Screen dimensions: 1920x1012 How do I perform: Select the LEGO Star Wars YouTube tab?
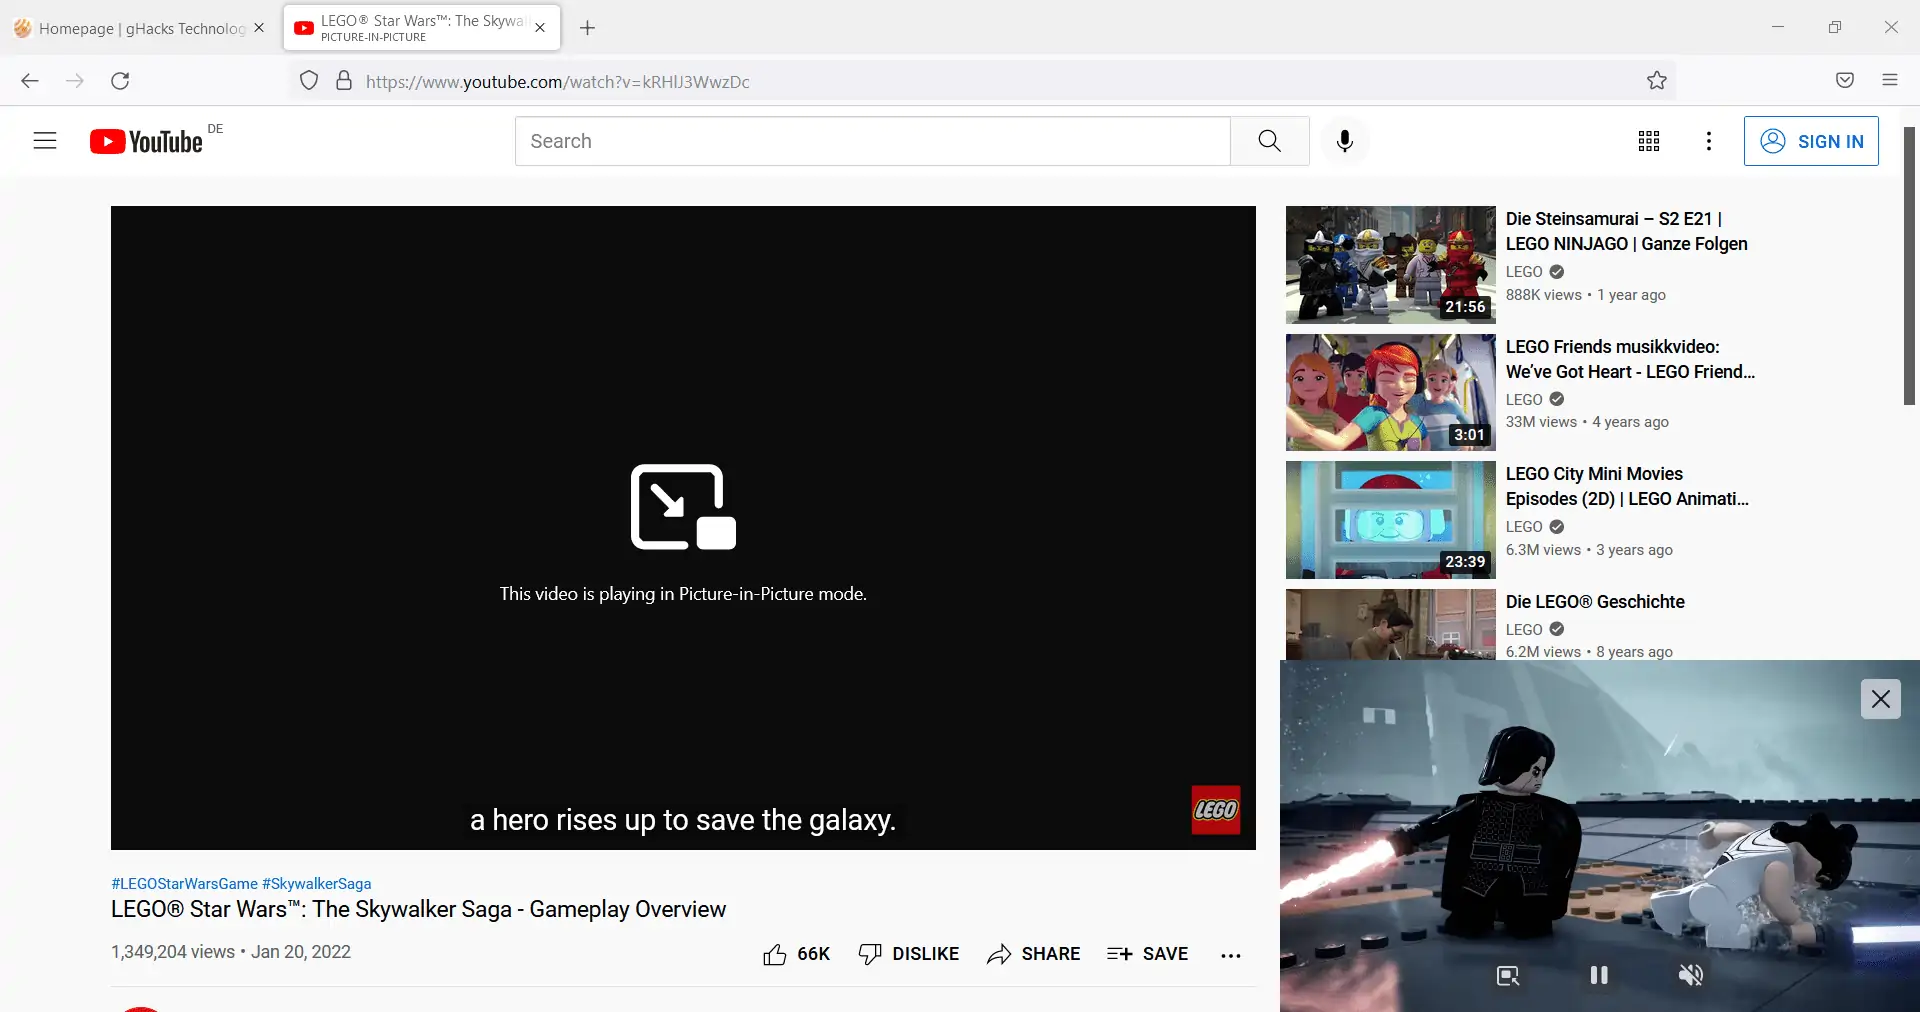point(422,28)
